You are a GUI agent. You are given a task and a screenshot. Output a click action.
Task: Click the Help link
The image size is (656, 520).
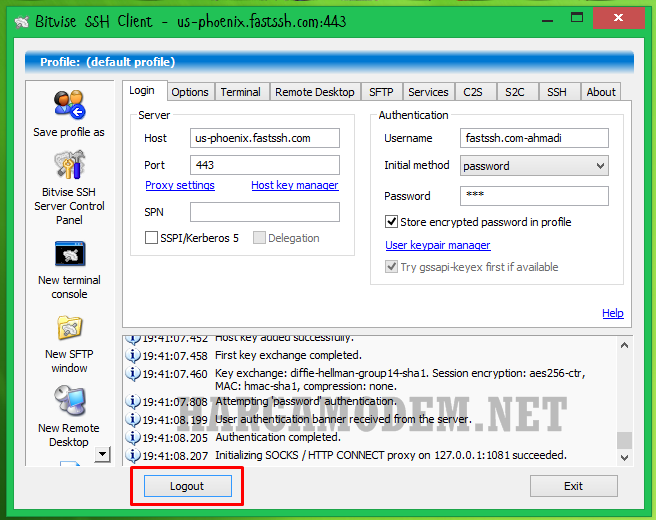coord(613,313)
